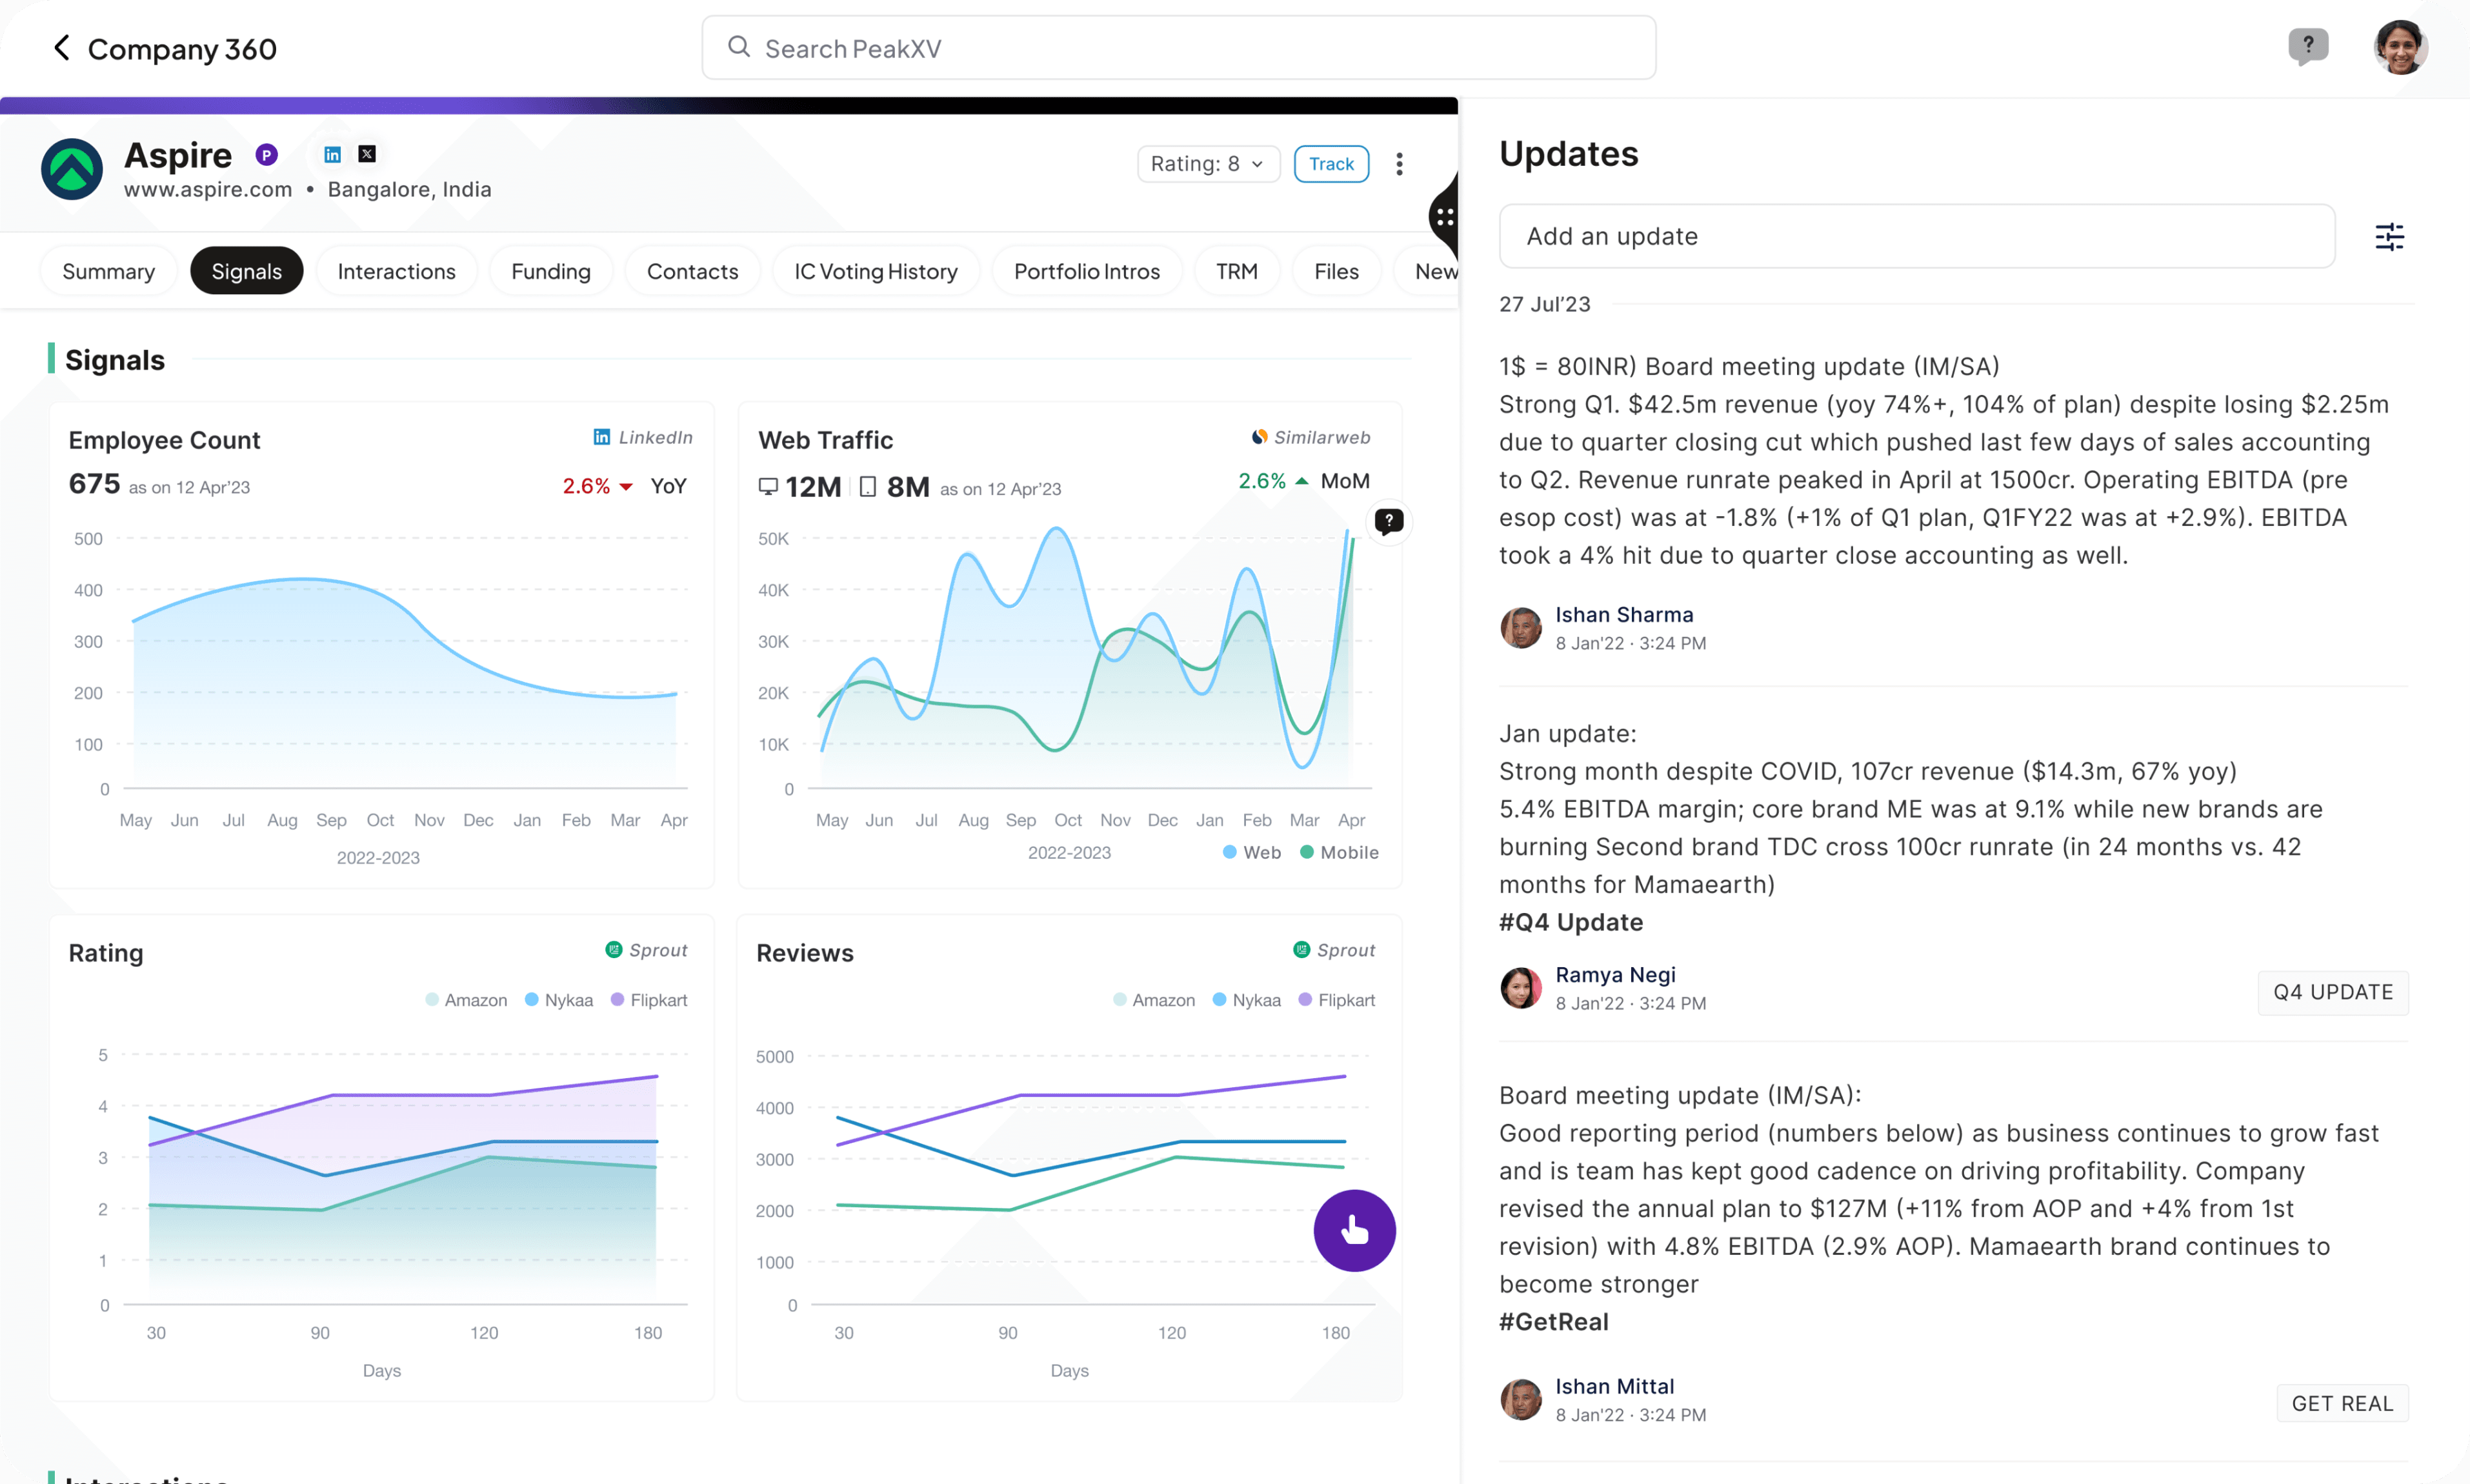
Task: Open the IC Voting History tab
Action: point(876,271)
